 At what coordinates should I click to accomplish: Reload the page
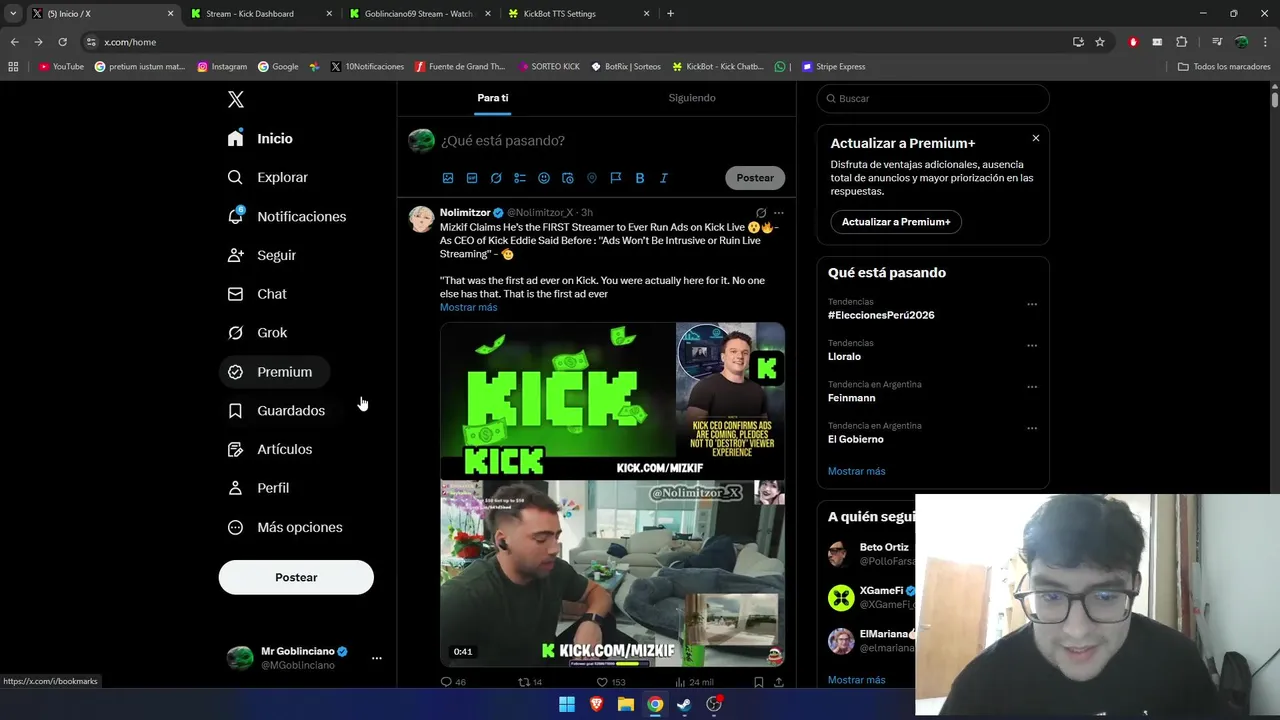(62, 42)
